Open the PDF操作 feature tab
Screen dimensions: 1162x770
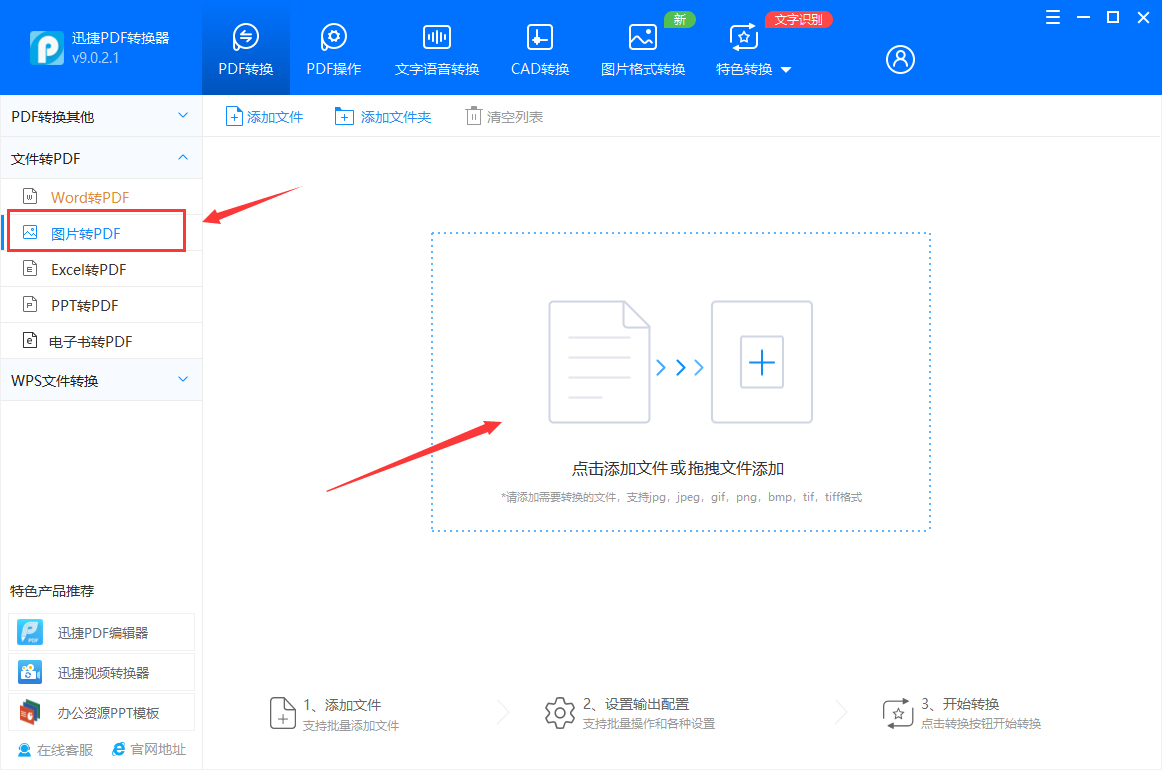pos(333,46)
